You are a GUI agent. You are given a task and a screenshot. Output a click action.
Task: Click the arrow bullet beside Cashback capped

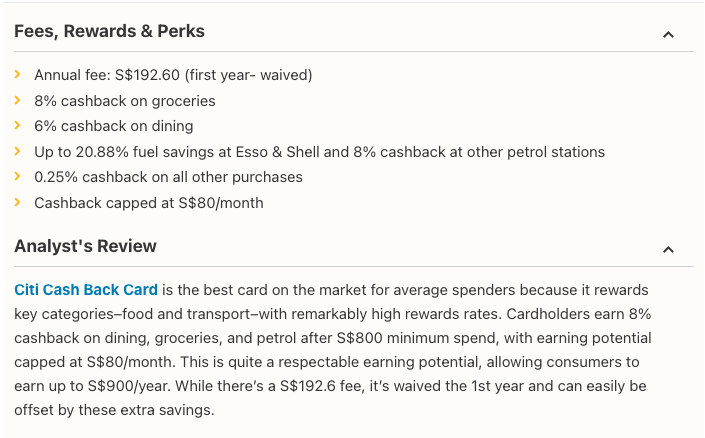click(x=18, y=203)
